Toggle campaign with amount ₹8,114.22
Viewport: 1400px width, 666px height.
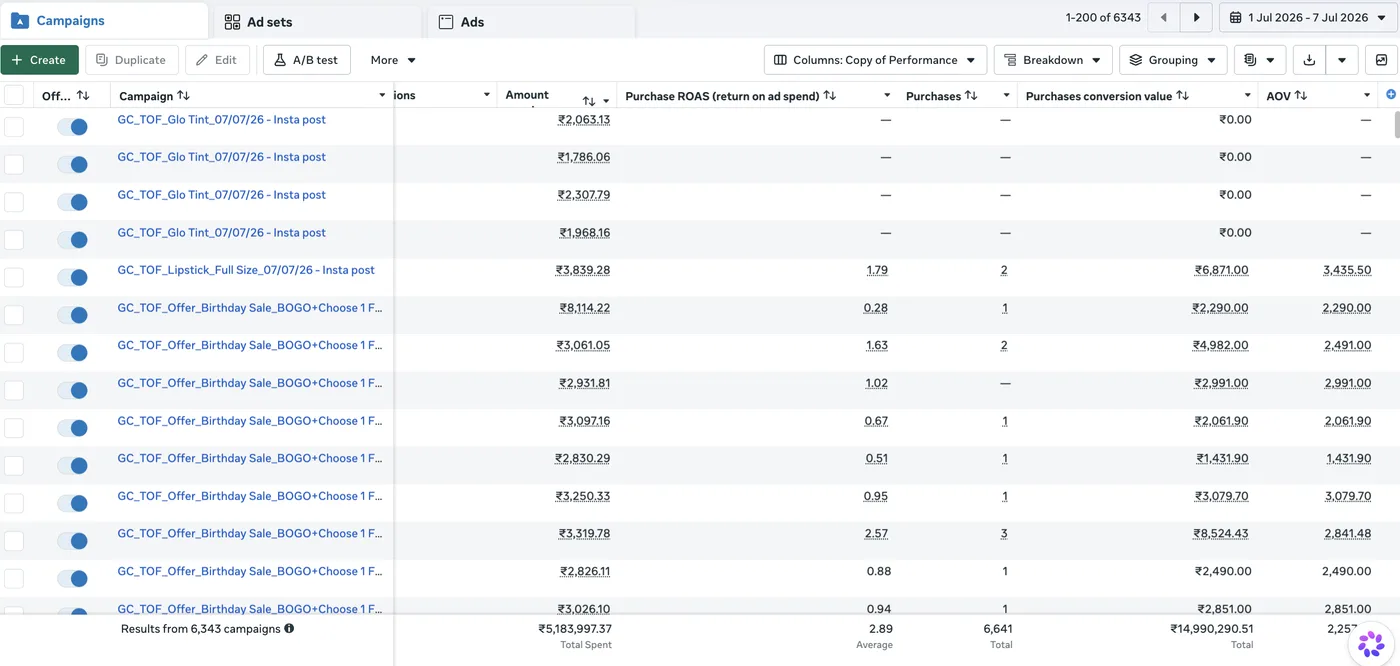[x=72, y=315]
